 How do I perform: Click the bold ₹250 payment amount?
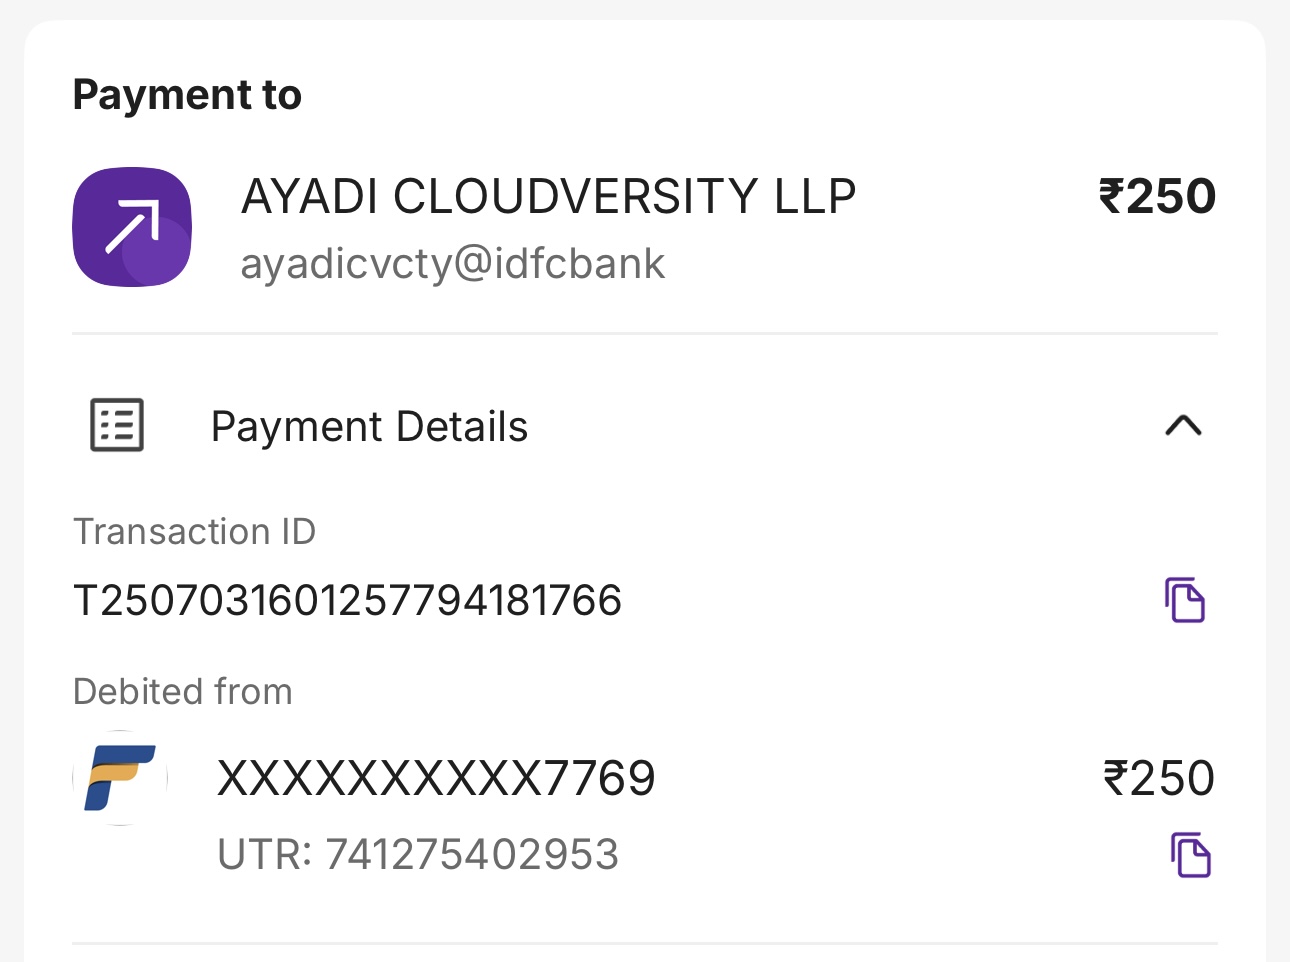click(x=1157, y=196)
